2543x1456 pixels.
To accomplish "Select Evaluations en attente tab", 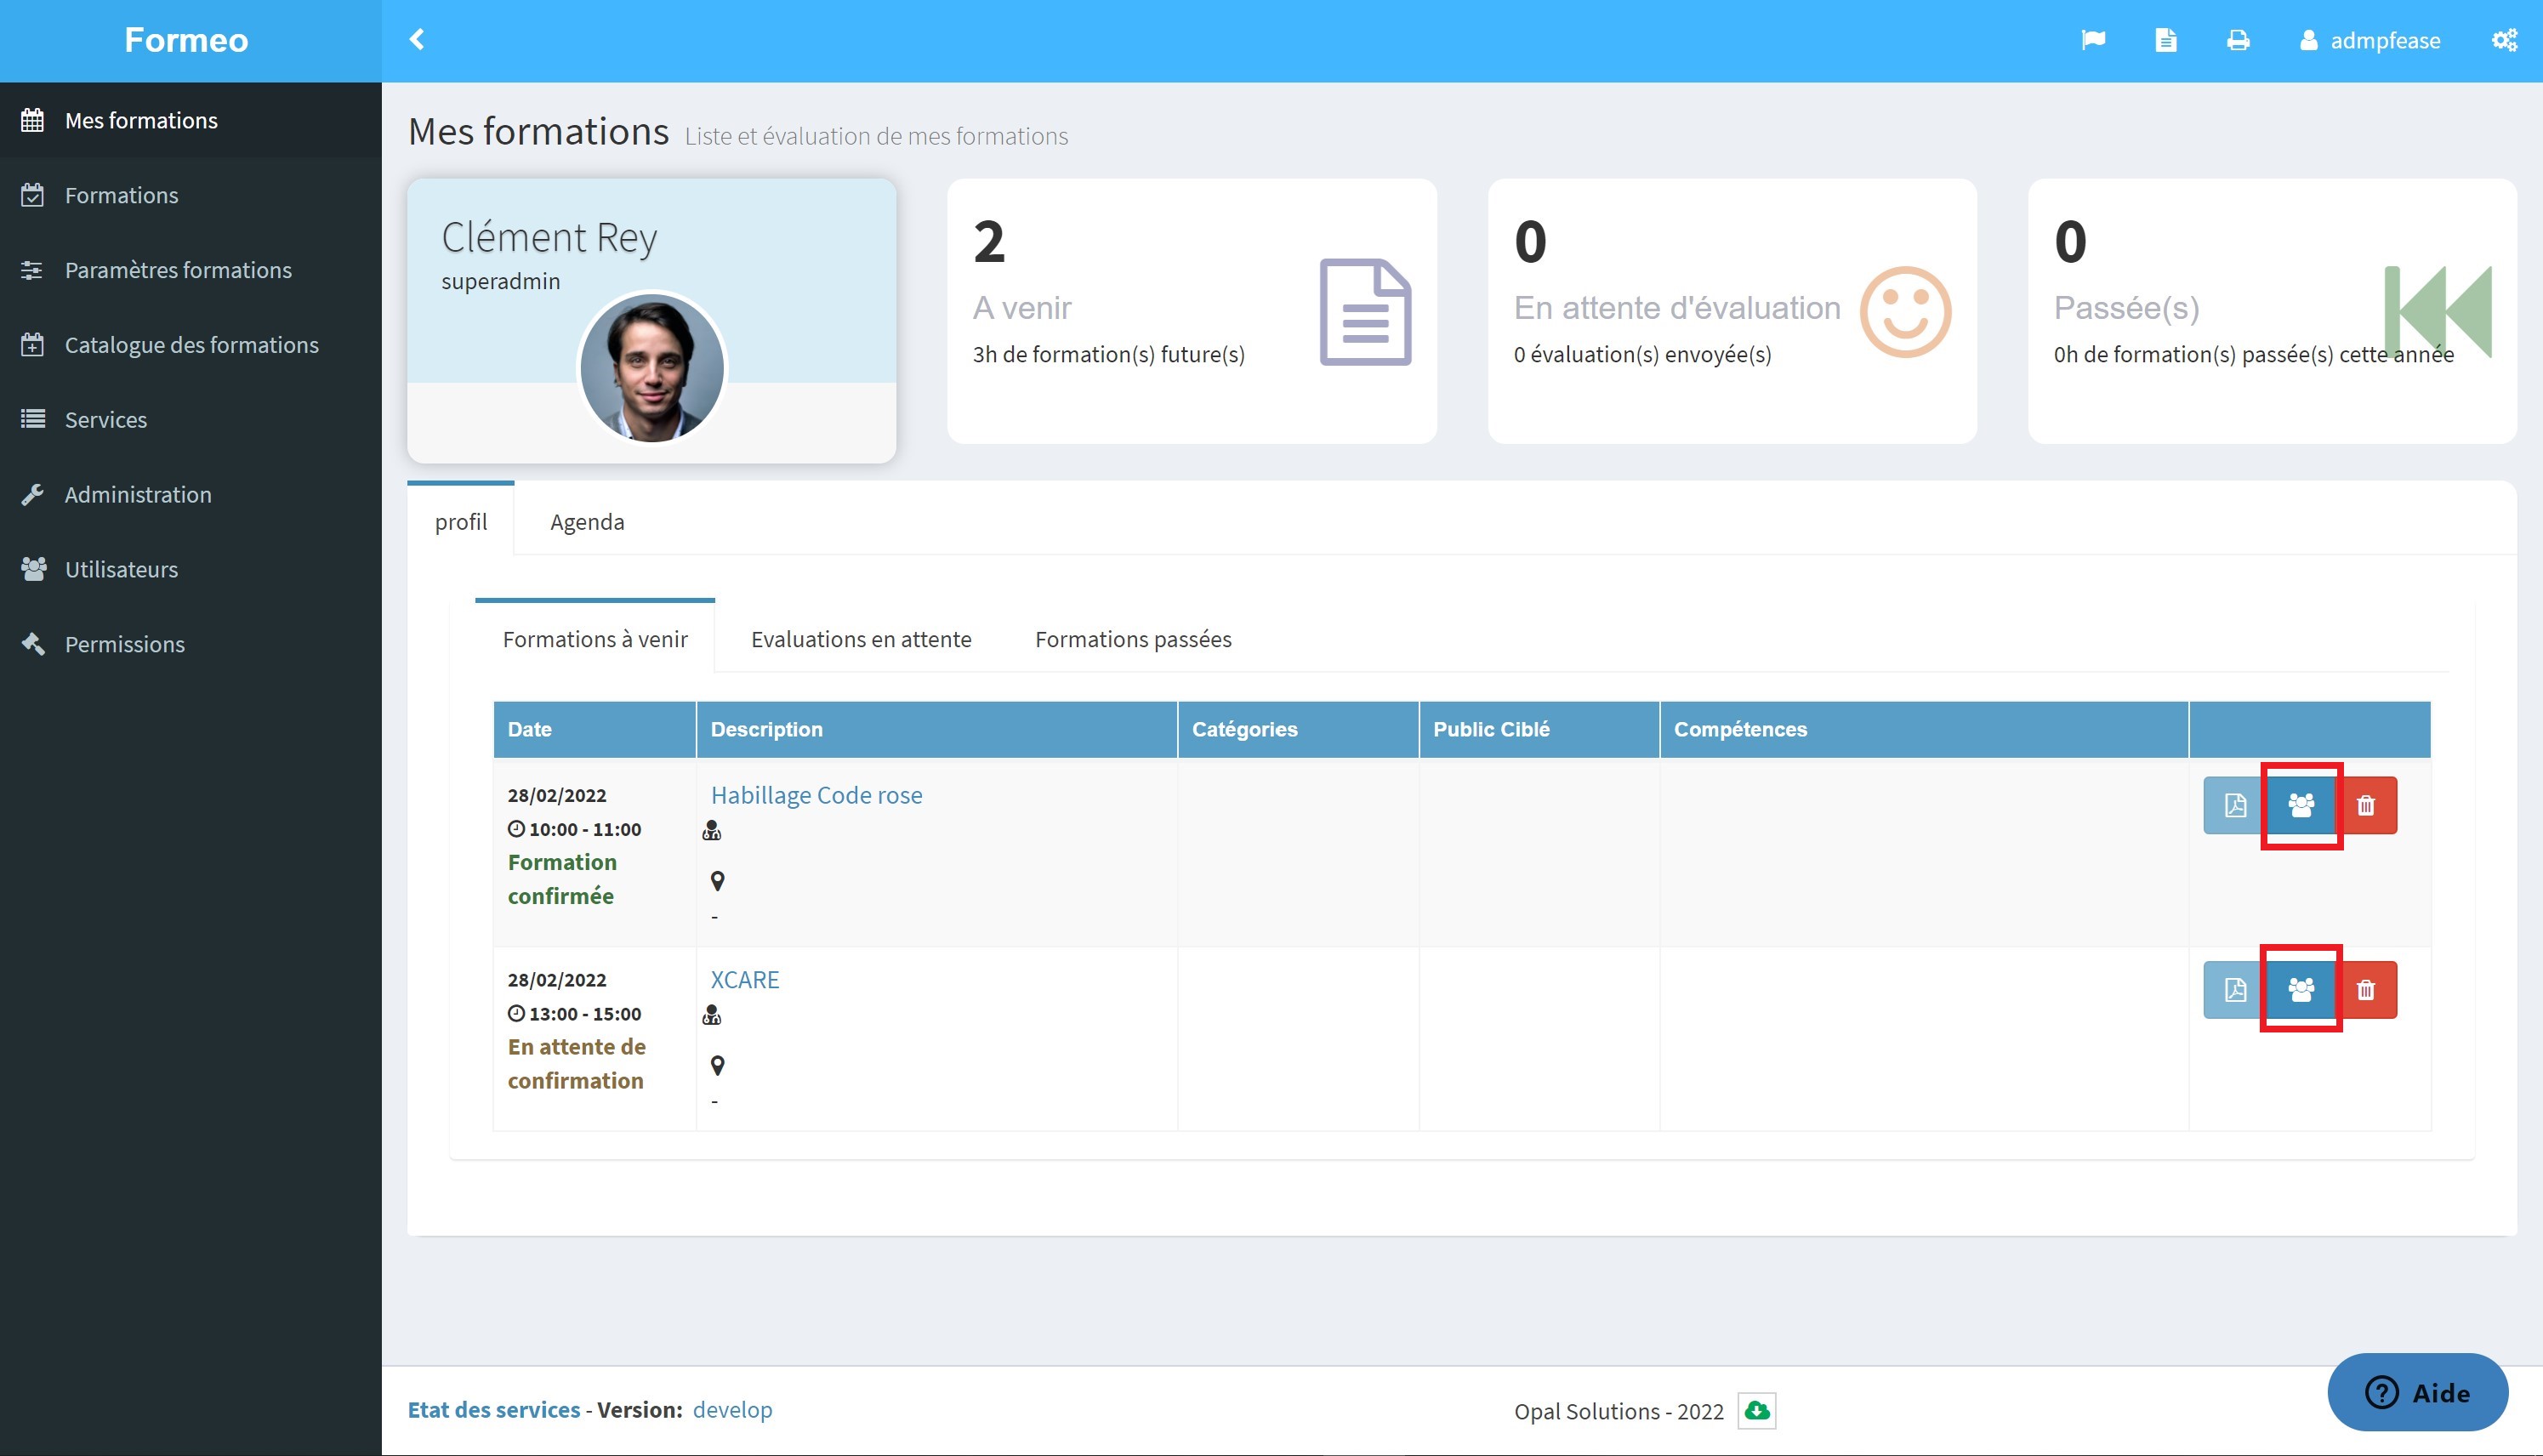I will click(861, 639).
